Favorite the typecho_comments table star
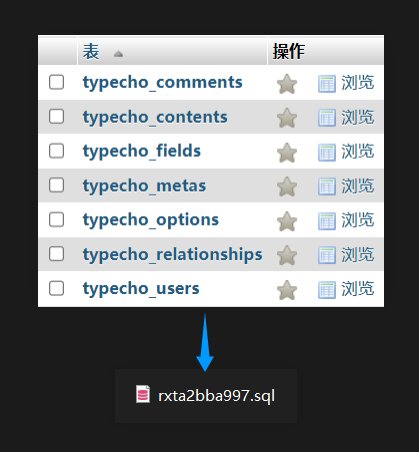This screenshot has width=419, height=452. (287, 83)
